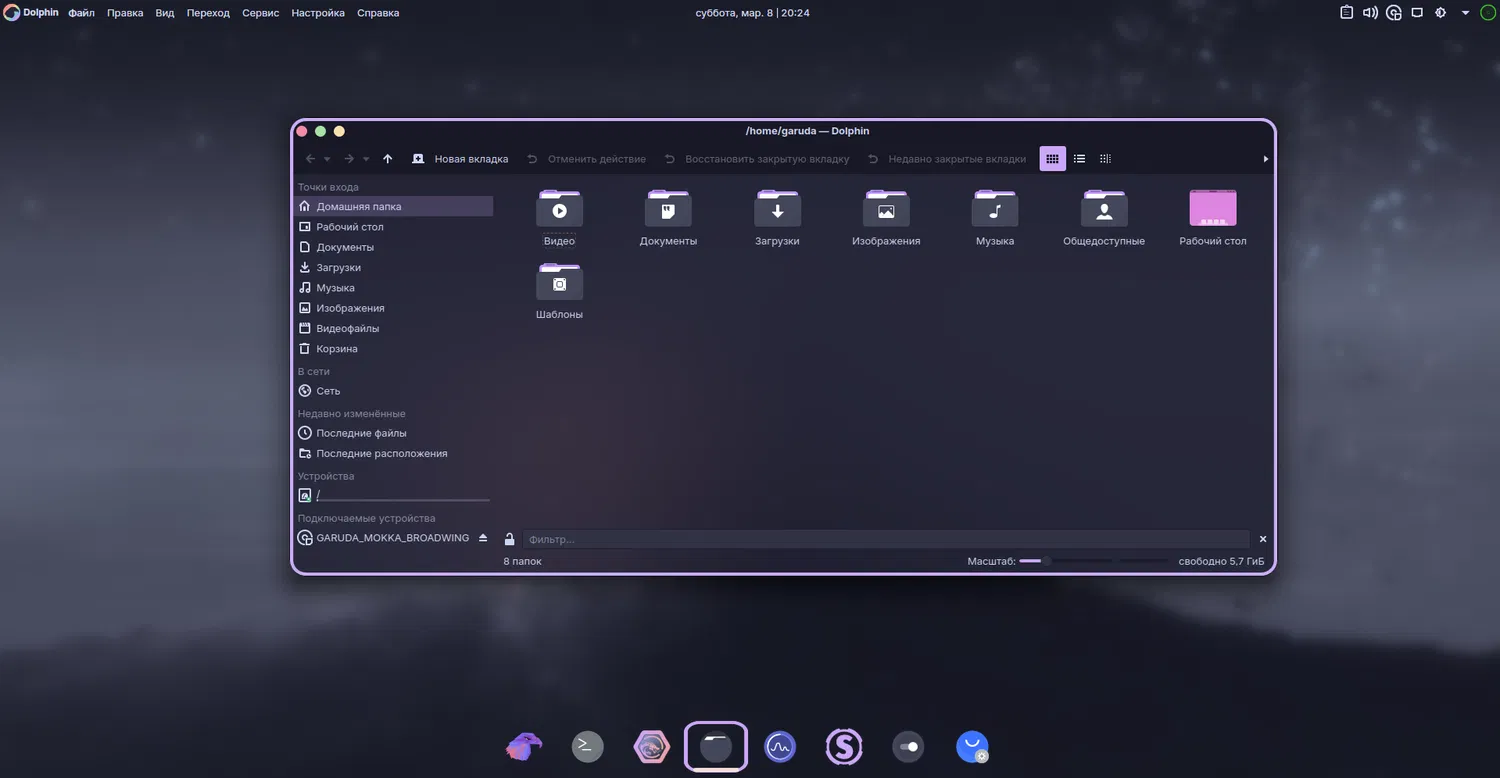Open the volume control in system tray
This screenshot has width=1500, height=778.
pyautogui.click(x=1369, y=13)
